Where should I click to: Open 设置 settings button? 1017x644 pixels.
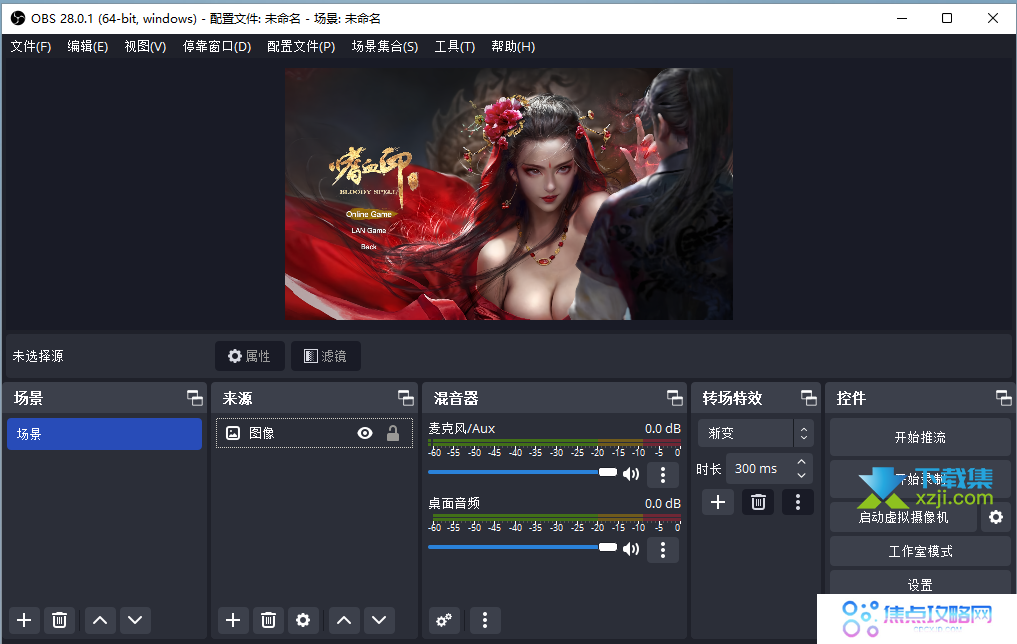(920, 584)
